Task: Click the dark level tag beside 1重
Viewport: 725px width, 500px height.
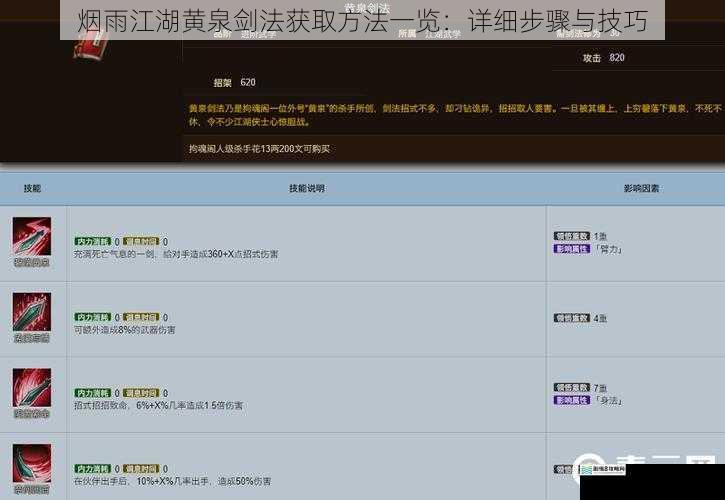Action: click(x=572, y=236)
